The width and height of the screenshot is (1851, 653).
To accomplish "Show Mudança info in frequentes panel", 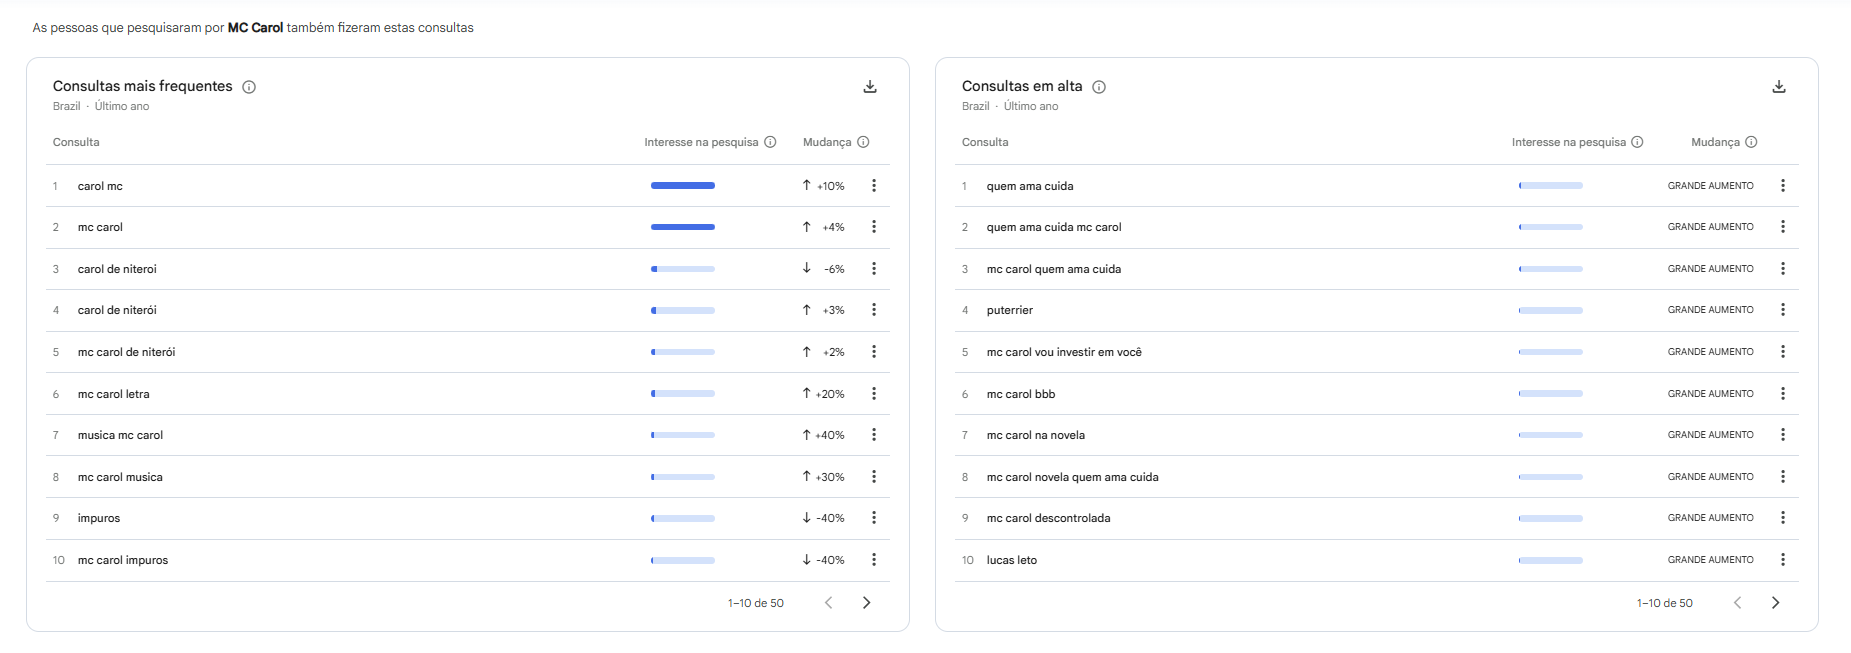I will click(863, 142).
